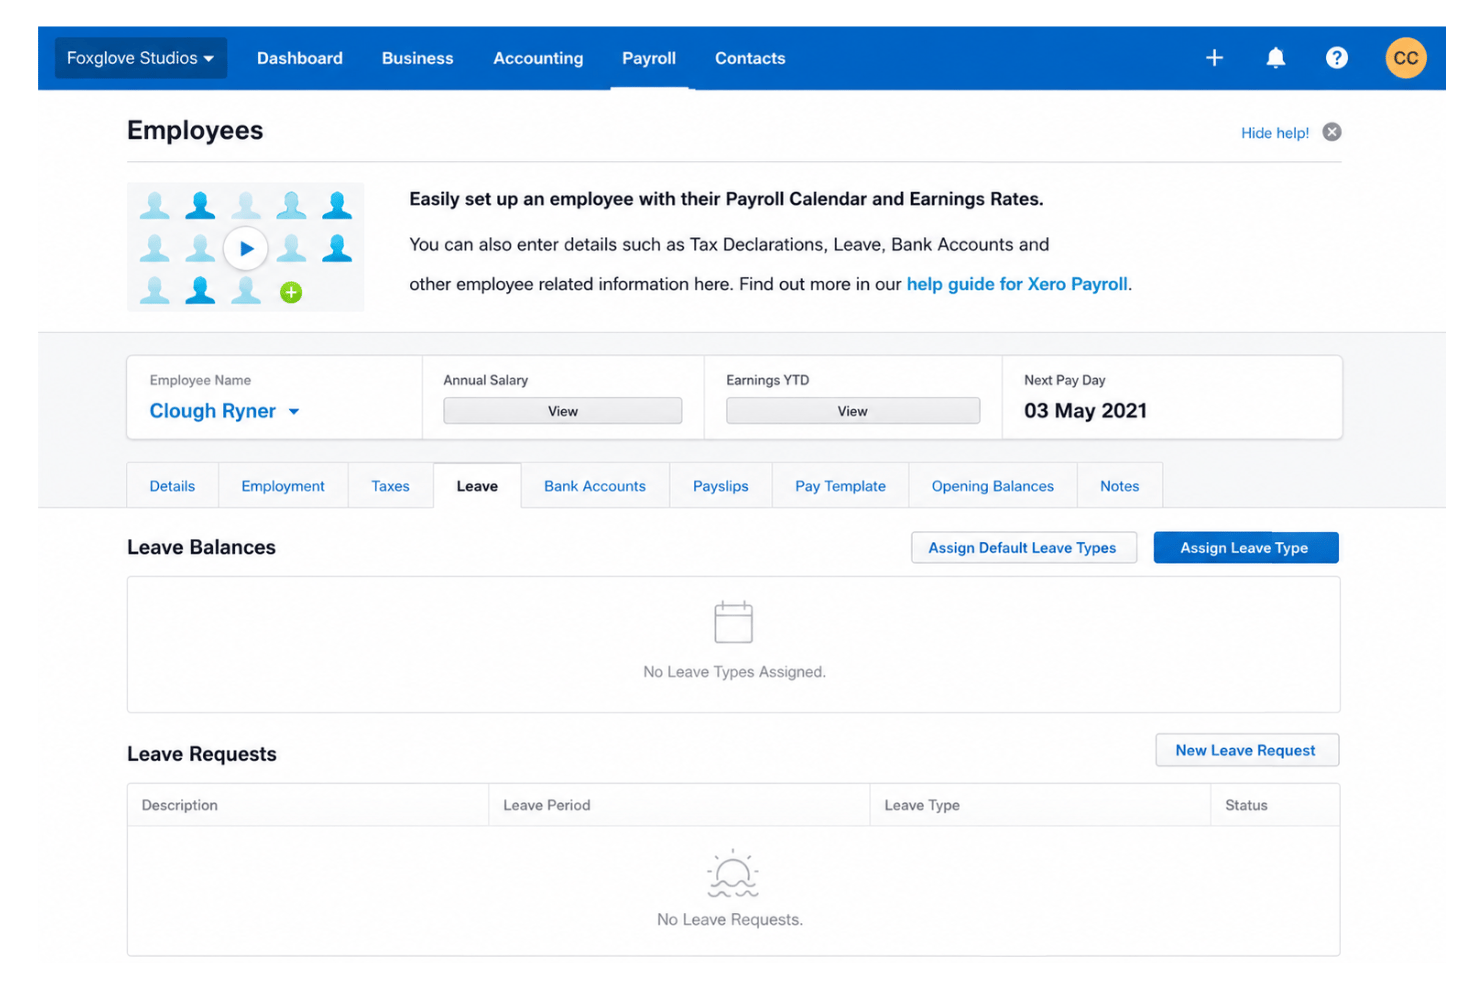
Task: View the Earnings YTD
Action: 853,411
